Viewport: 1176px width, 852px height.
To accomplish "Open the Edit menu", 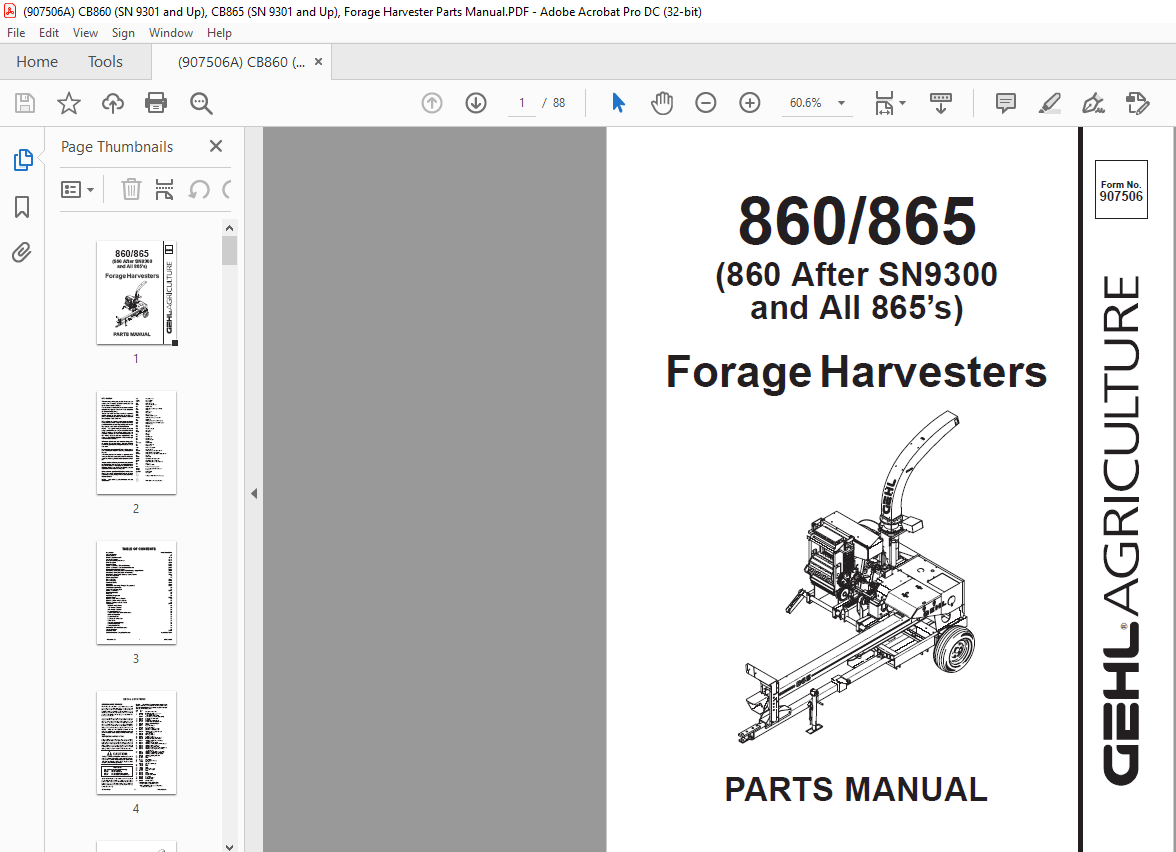I will click(x=49, y=33).
